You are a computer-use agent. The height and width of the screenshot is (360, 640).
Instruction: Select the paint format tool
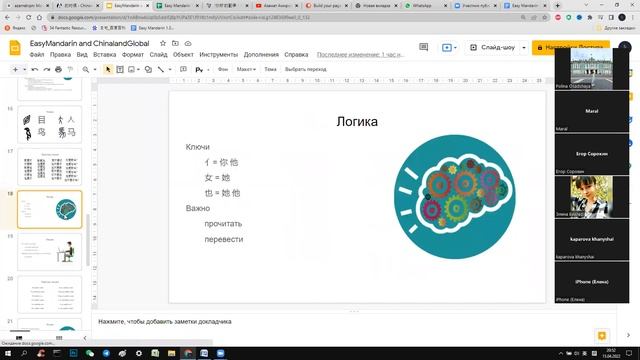click(70, 70)
